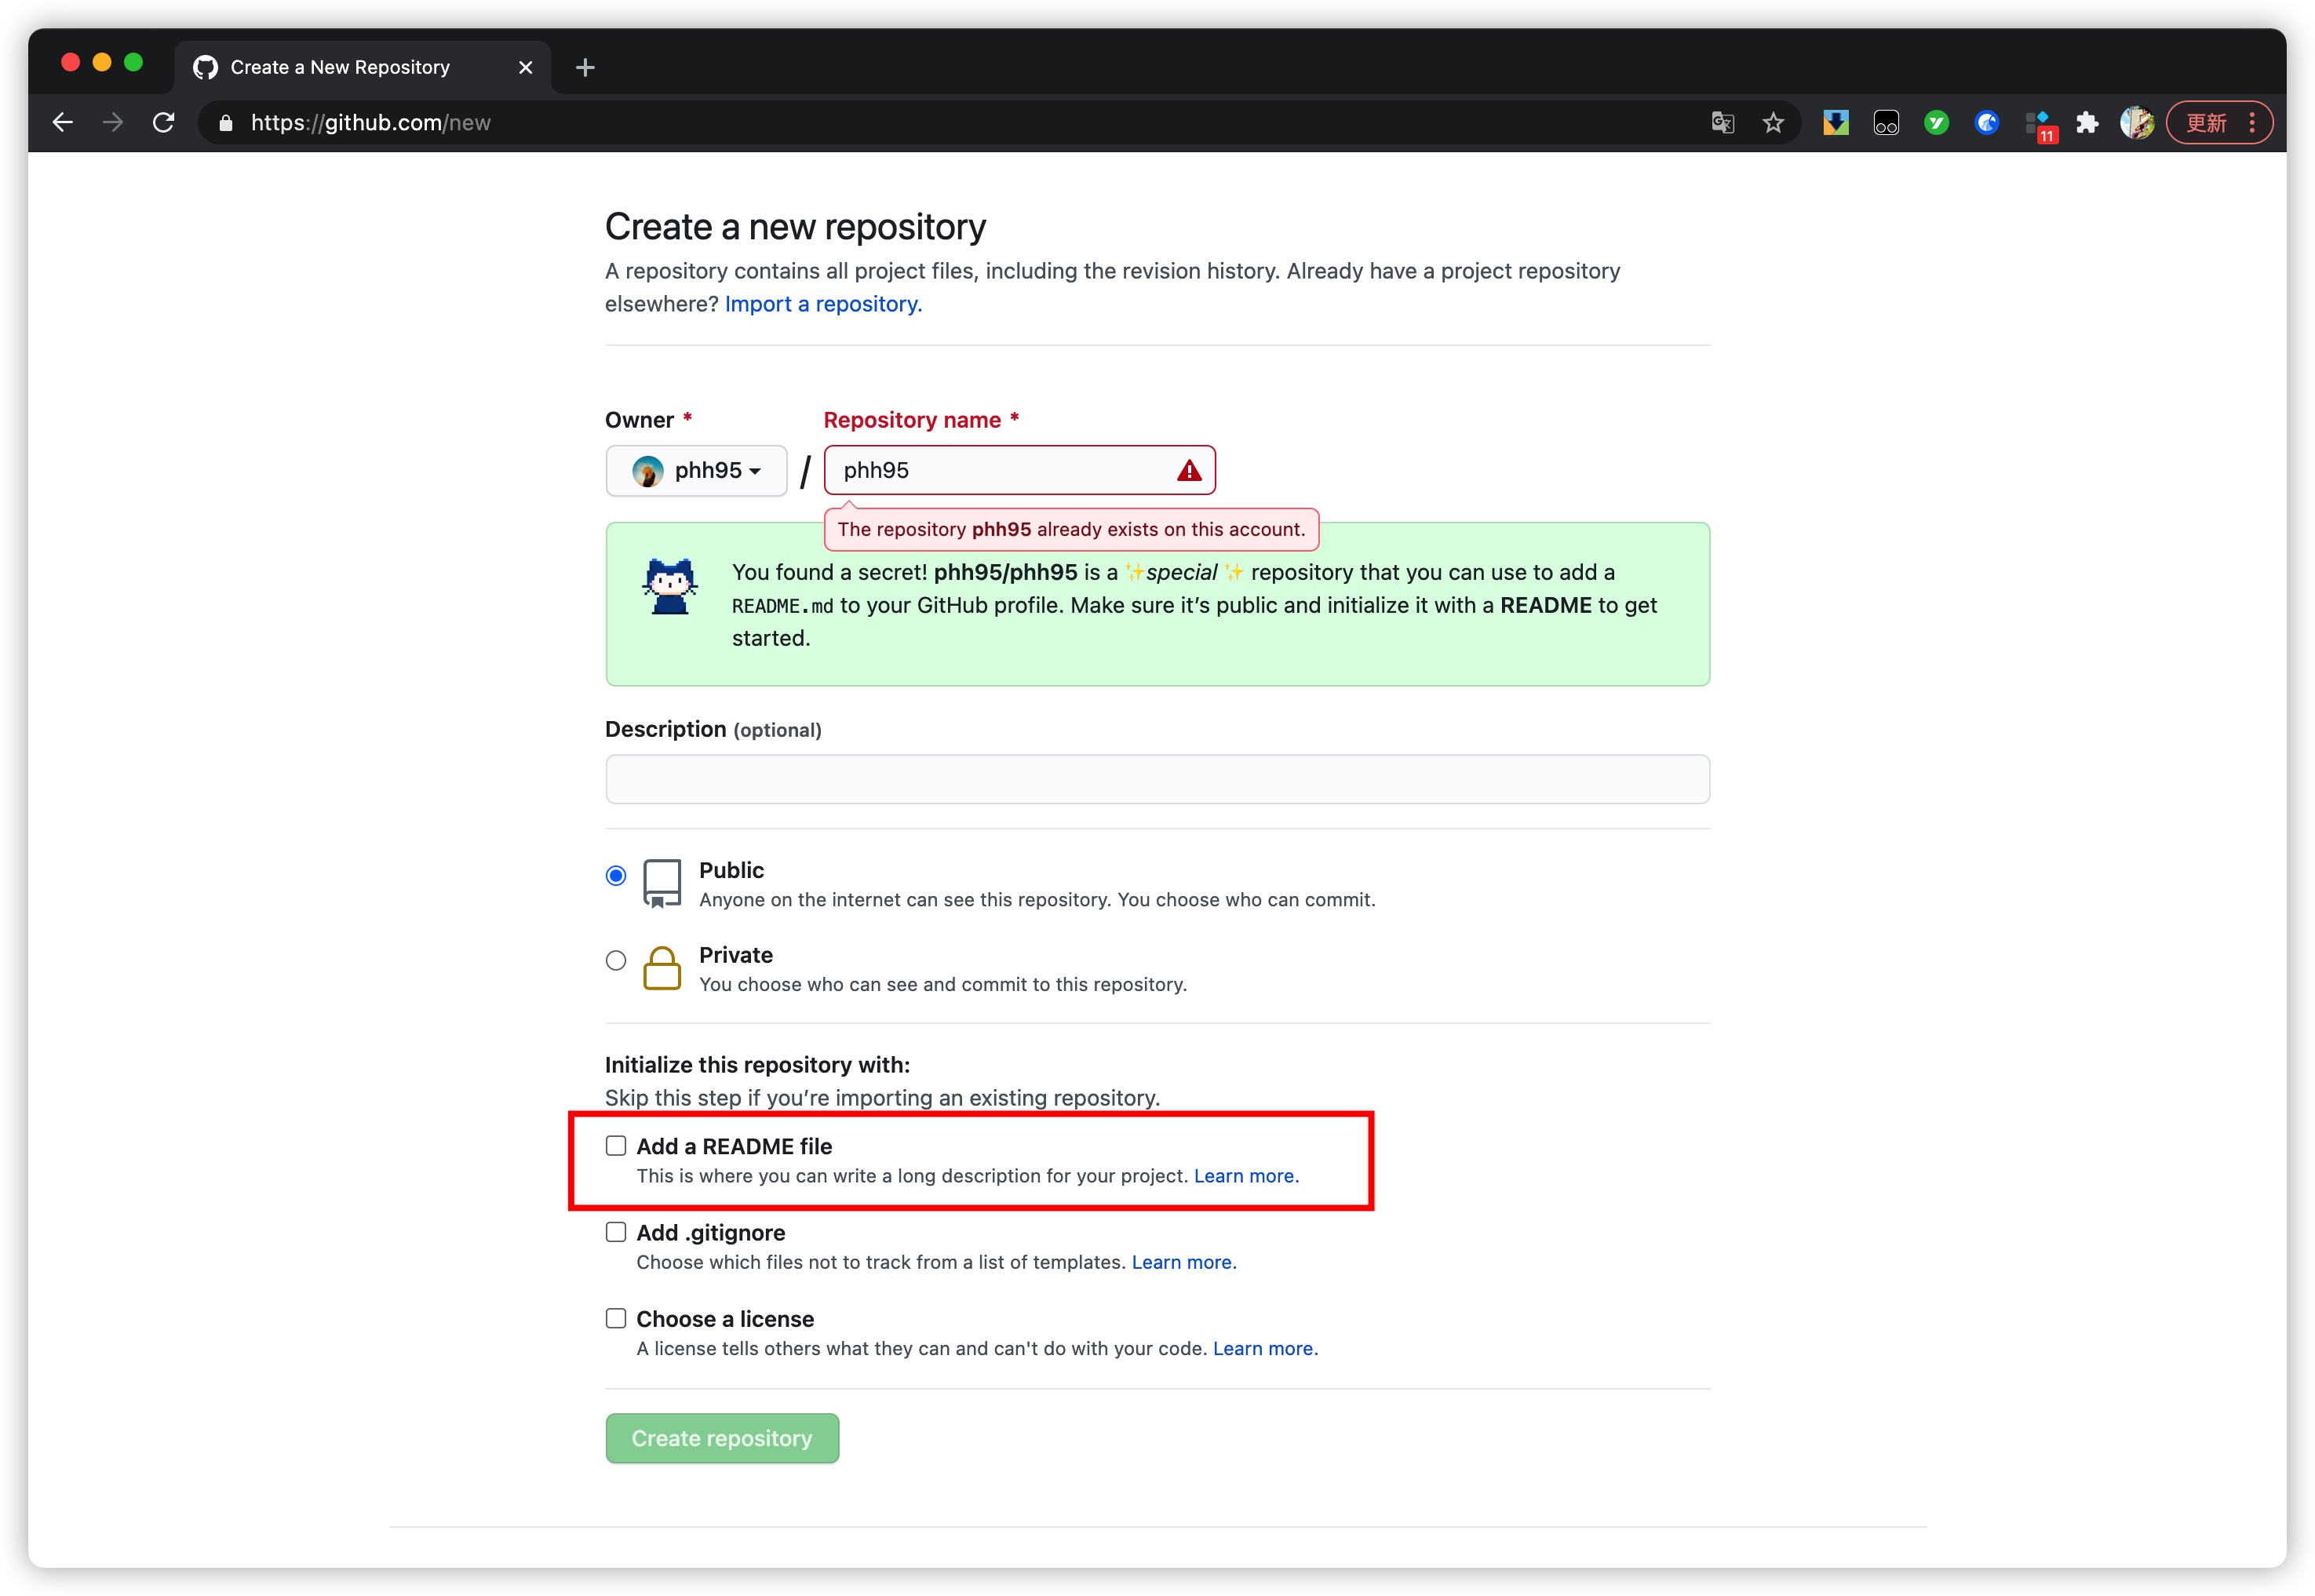Select the Public radio button
The image size is (2315, 1596).
tap(616, 876)
